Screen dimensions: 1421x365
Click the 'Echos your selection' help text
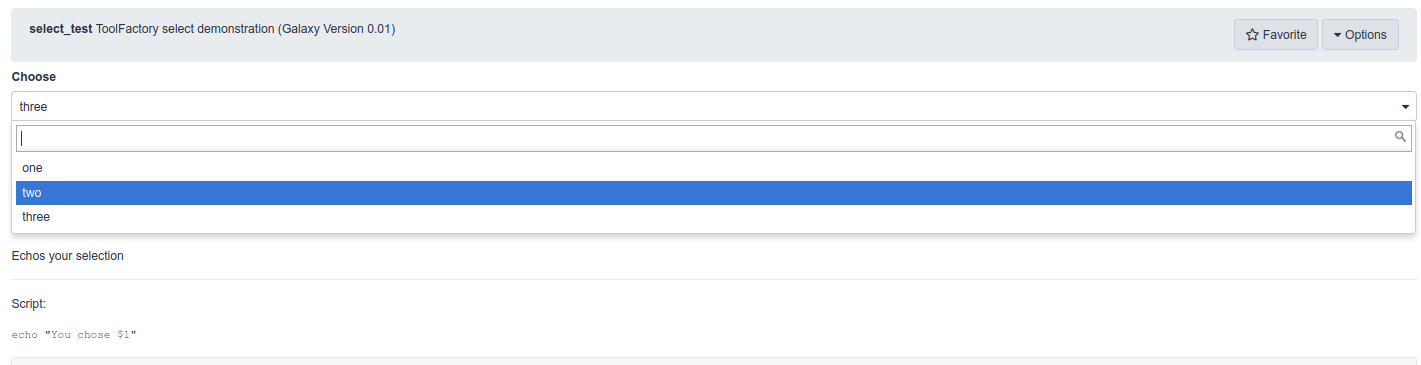point(68,256)
